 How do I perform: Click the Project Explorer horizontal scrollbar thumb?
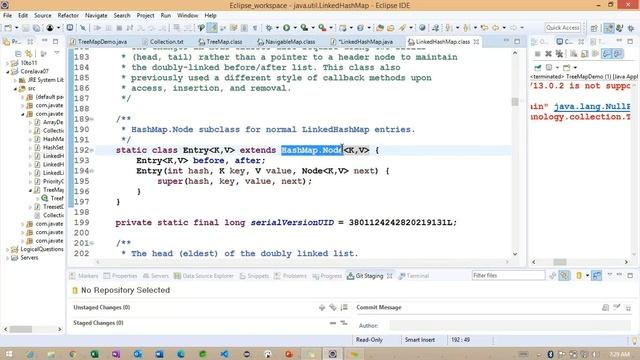pos(21,329)
